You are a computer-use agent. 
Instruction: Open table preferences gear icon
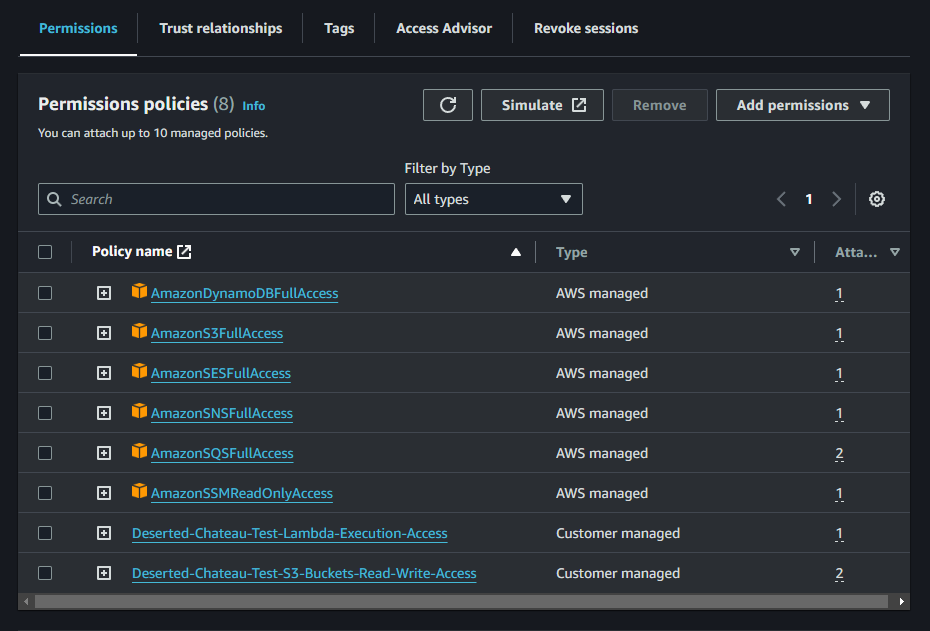tap(877, 199)
